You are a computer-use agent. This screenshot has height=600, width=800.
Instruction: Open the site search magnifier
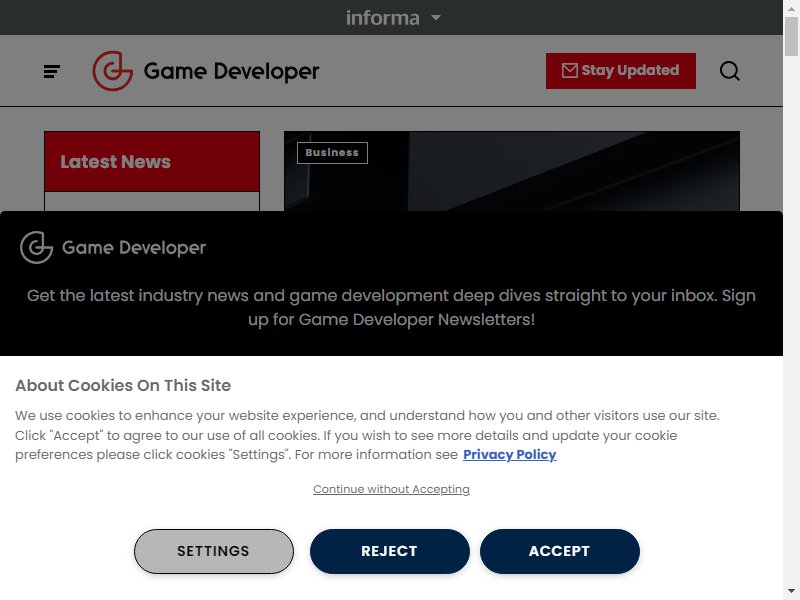[x=730, y=71]
